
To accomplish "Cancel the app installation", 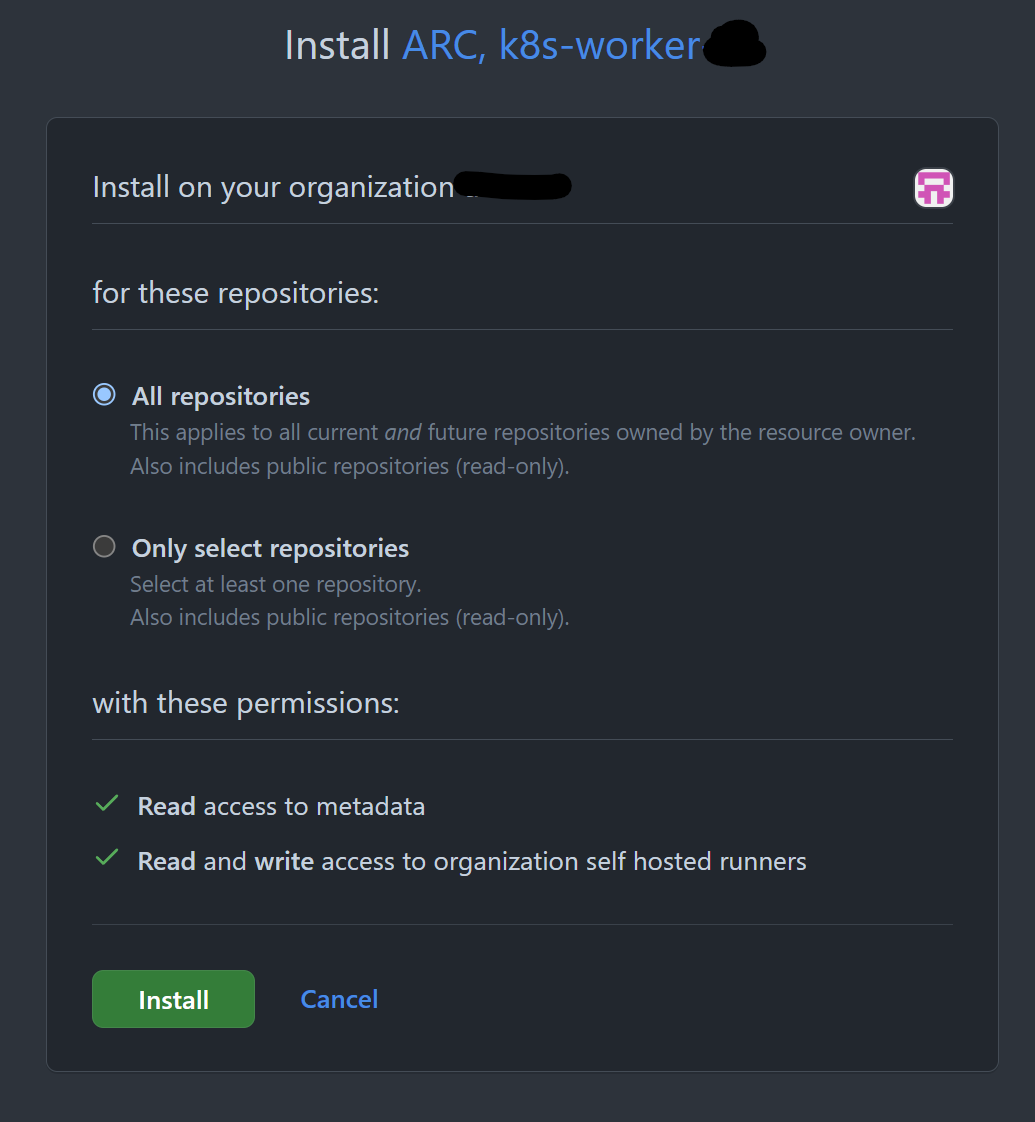I will [x=339, y=999].
